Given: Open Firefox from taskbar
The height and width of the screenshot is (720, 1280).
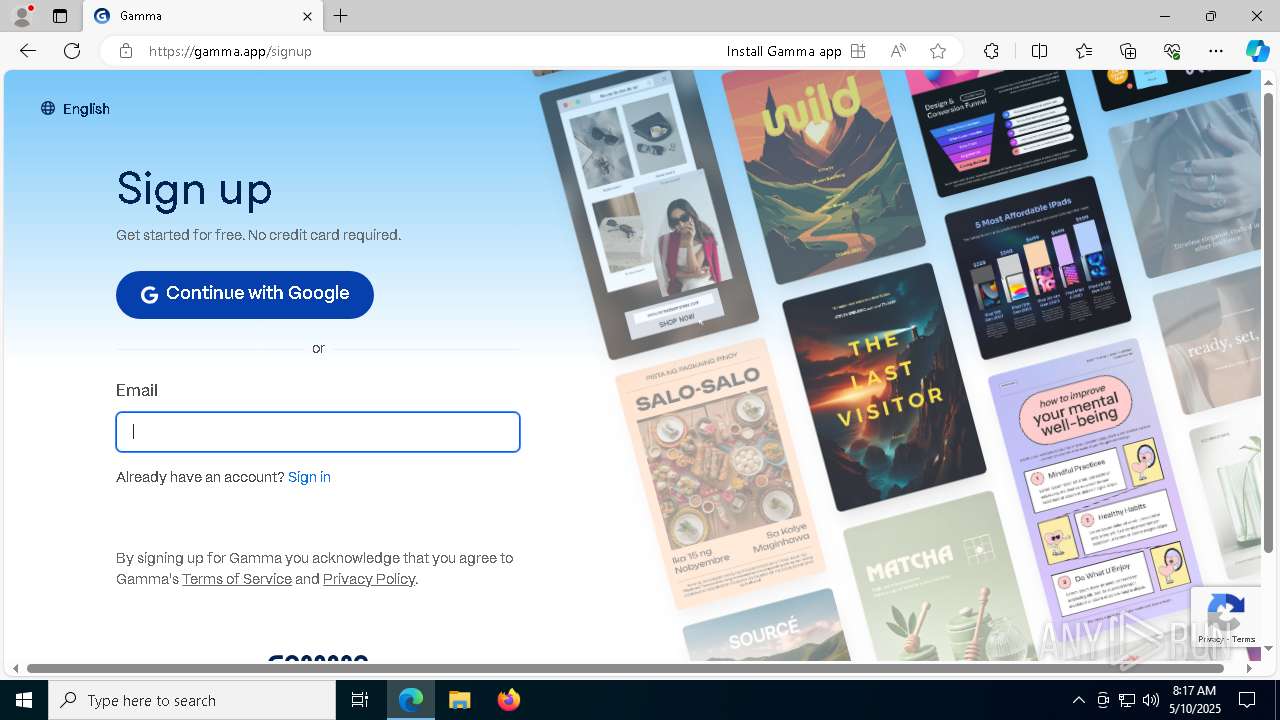Looking at the screenshot, I should [508, 700].
